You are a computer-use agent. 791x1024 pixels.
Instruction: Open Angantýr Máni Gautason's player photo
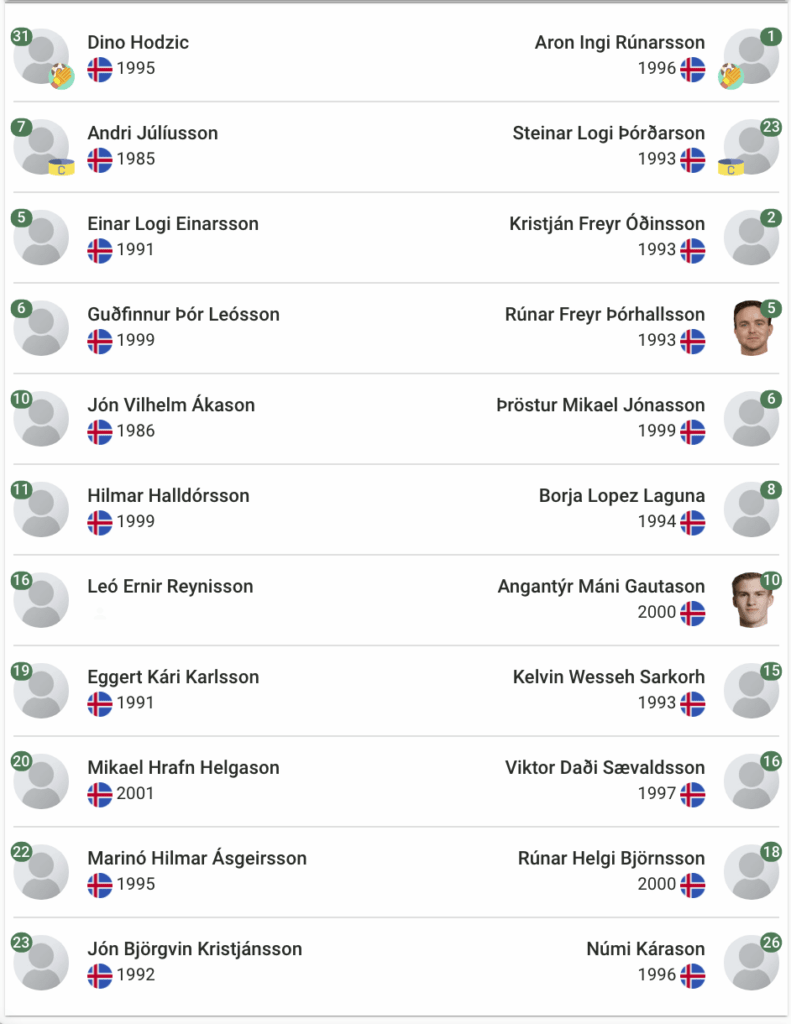(x=752, y=600)
